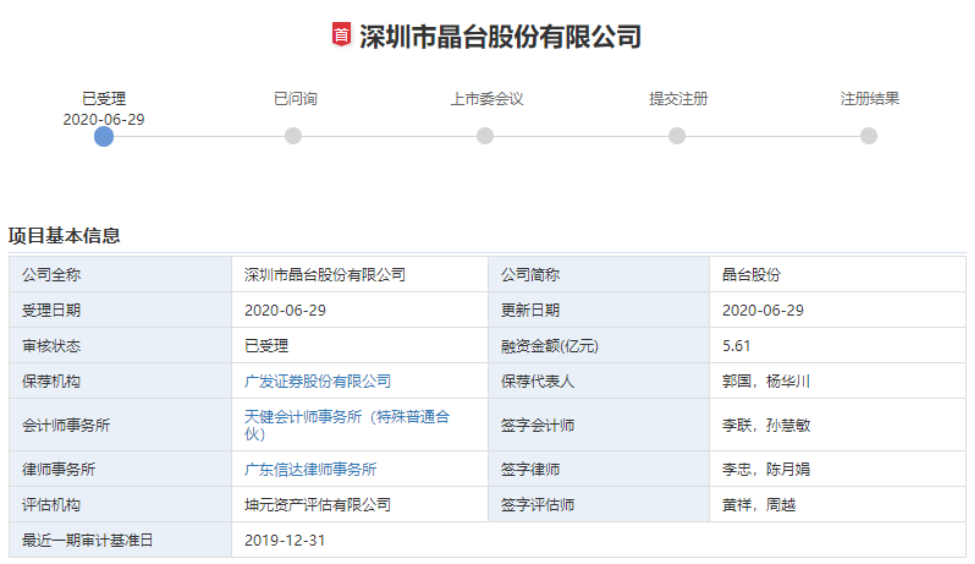The height and width of the screenshot is (564, 975).
Task: Click the 签字会计师 label cell
Action: click(599, 425)
